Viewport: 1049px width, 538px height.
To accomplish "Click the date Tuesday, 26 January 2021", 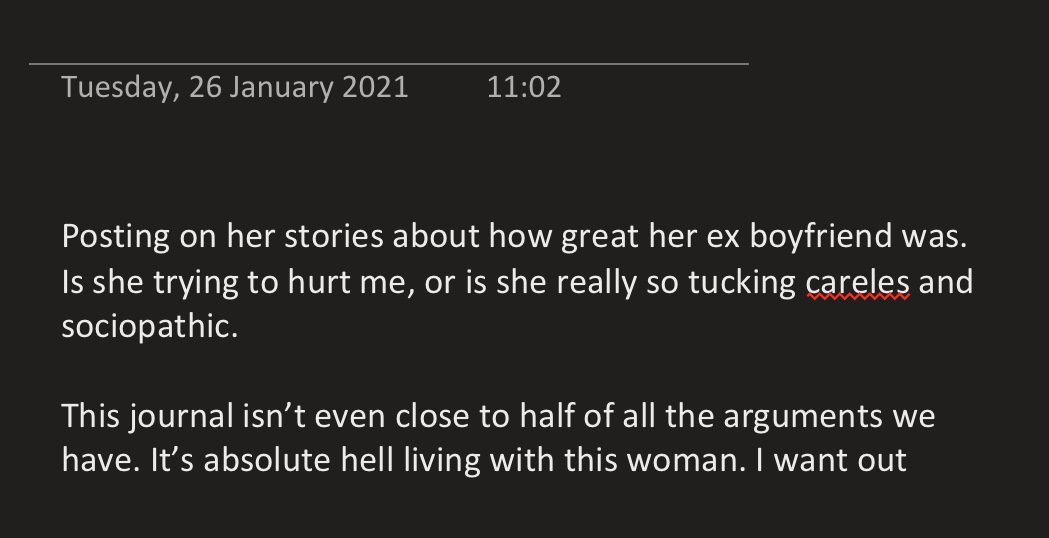I will pos(235,87).
